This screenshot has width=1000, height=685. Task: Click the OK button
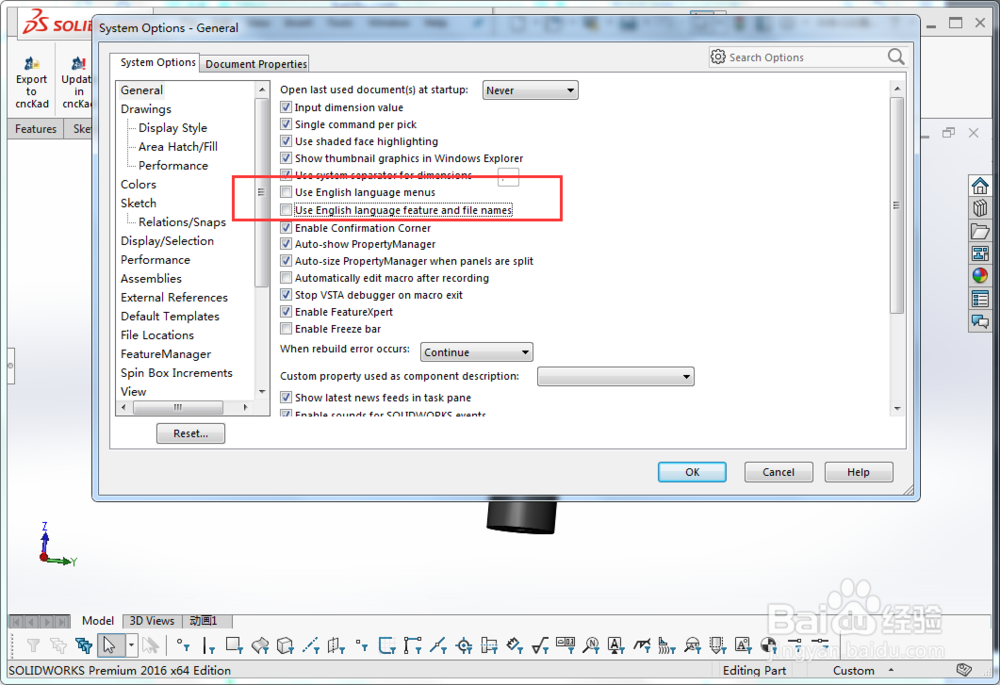click(x=692, y=472)
